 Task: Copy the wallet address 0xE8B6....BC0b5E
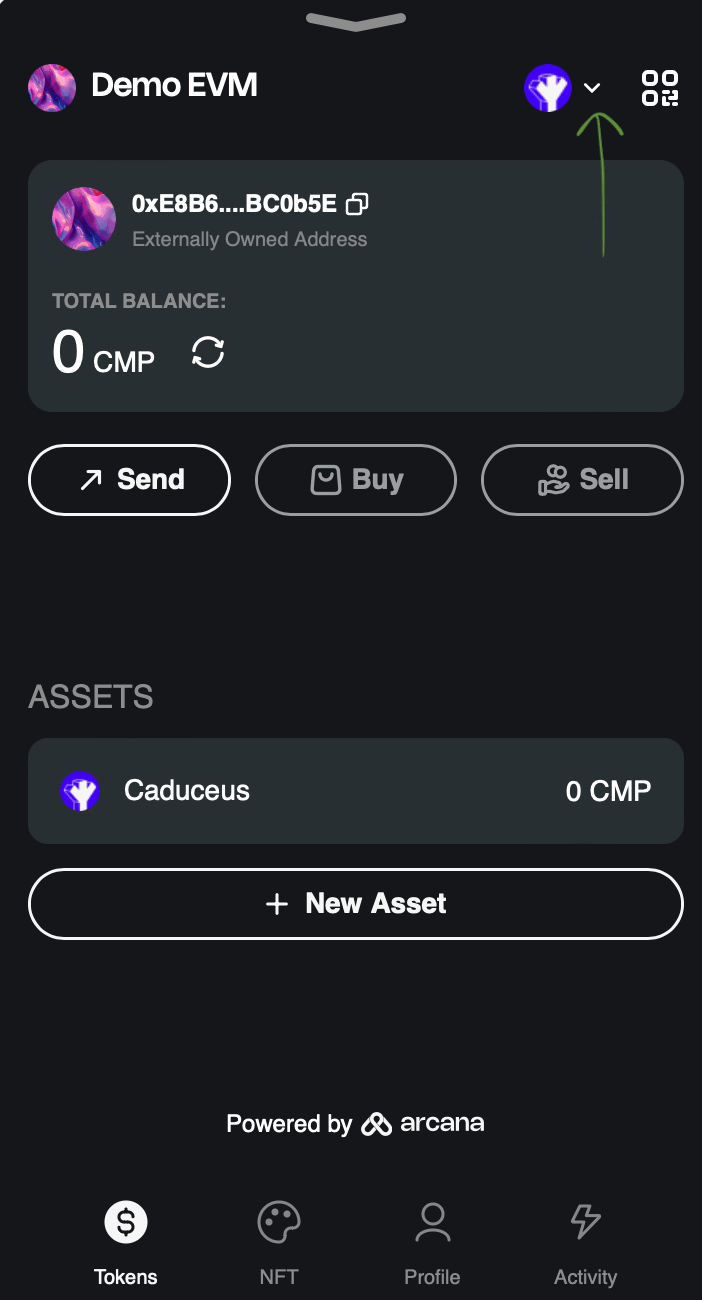[x=357, y=204]
